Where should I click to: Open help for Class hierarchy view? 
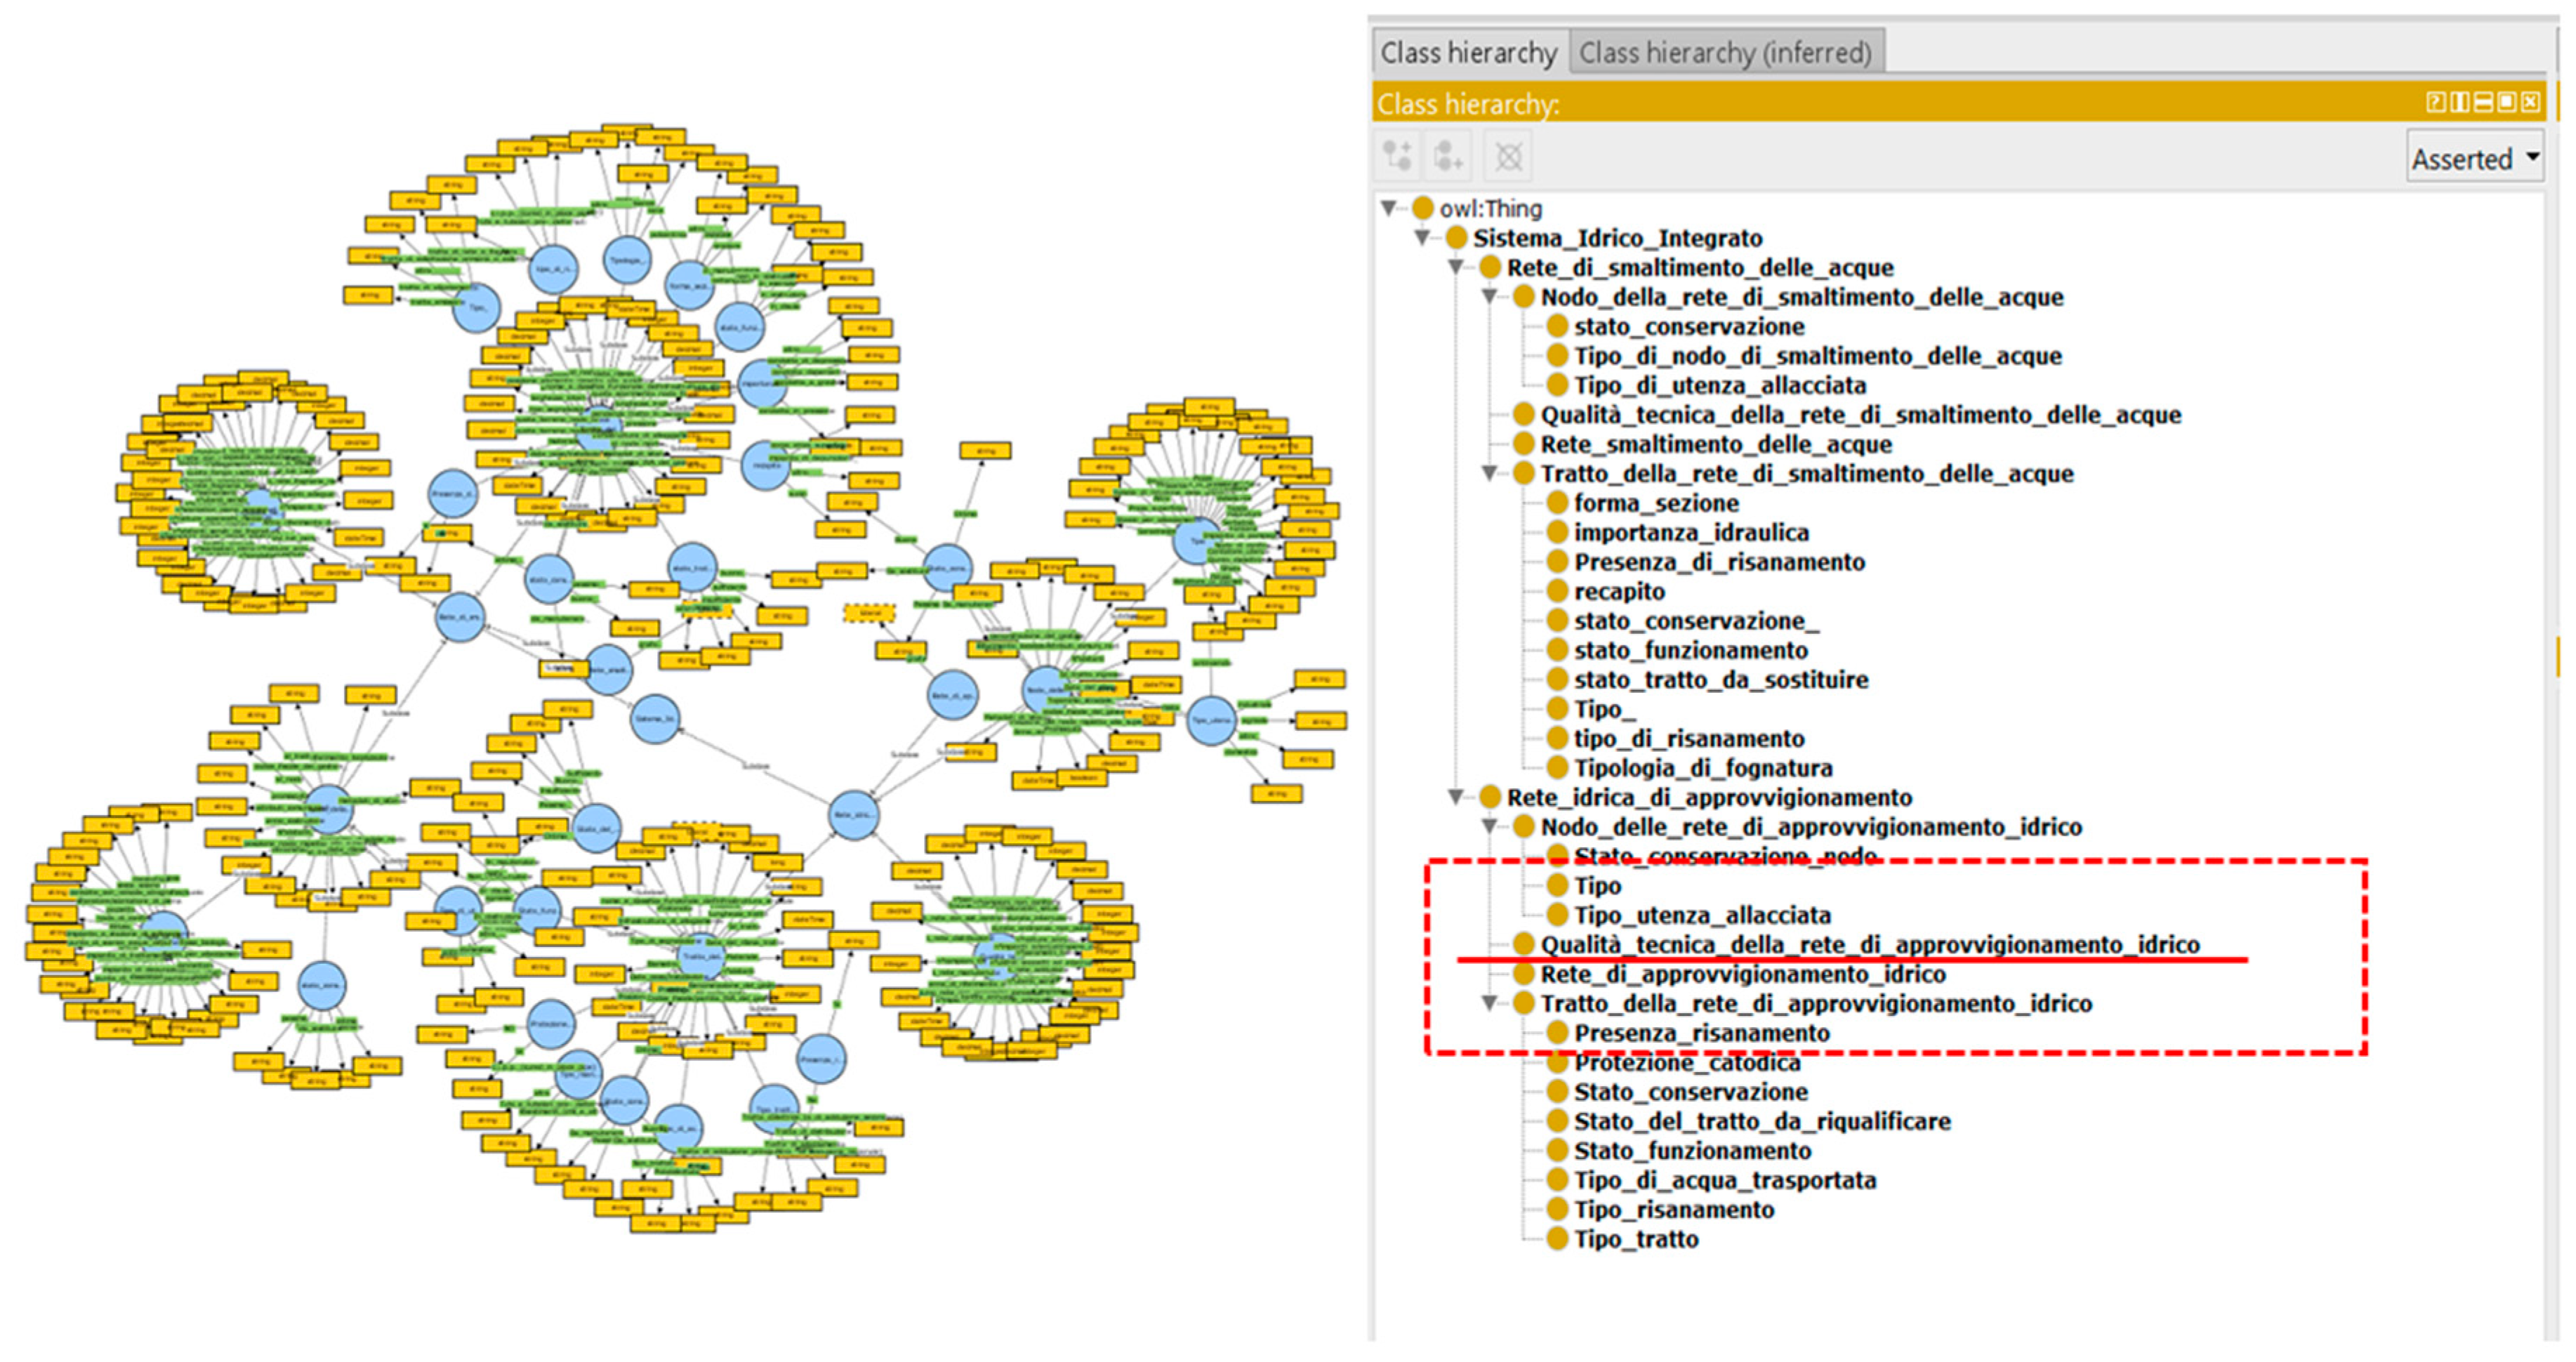tap(2436, 102)
